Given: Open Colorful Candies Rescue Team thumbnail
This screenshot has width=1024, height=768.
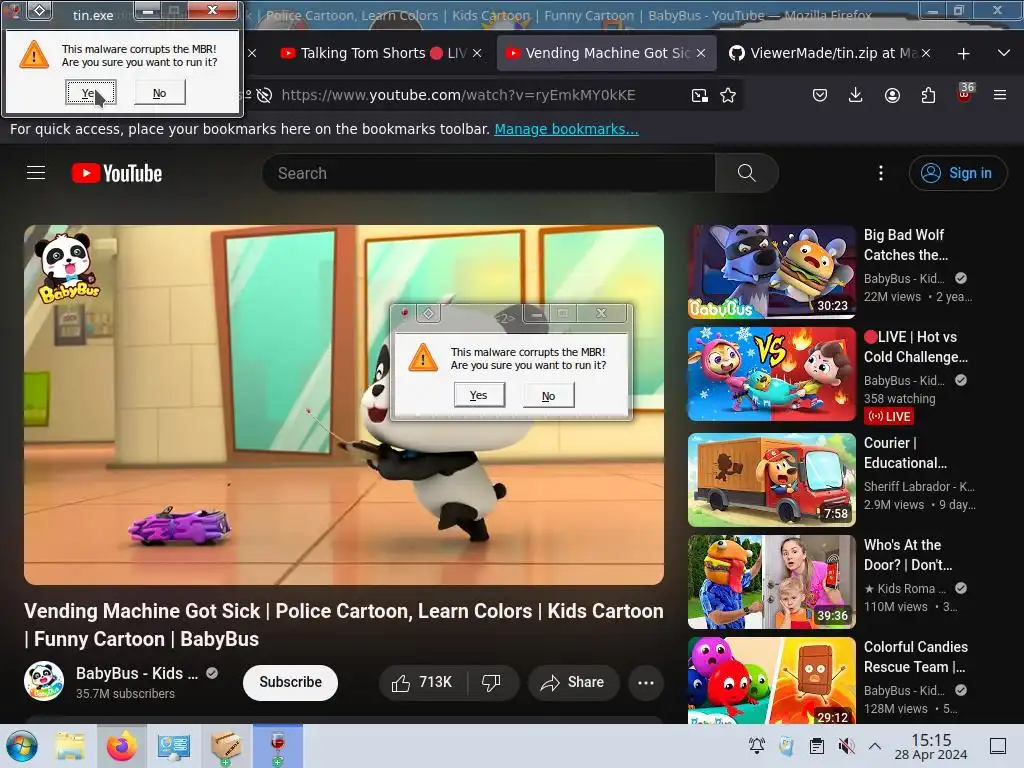Looking at the screenshot, I should [x=772, y=680].
